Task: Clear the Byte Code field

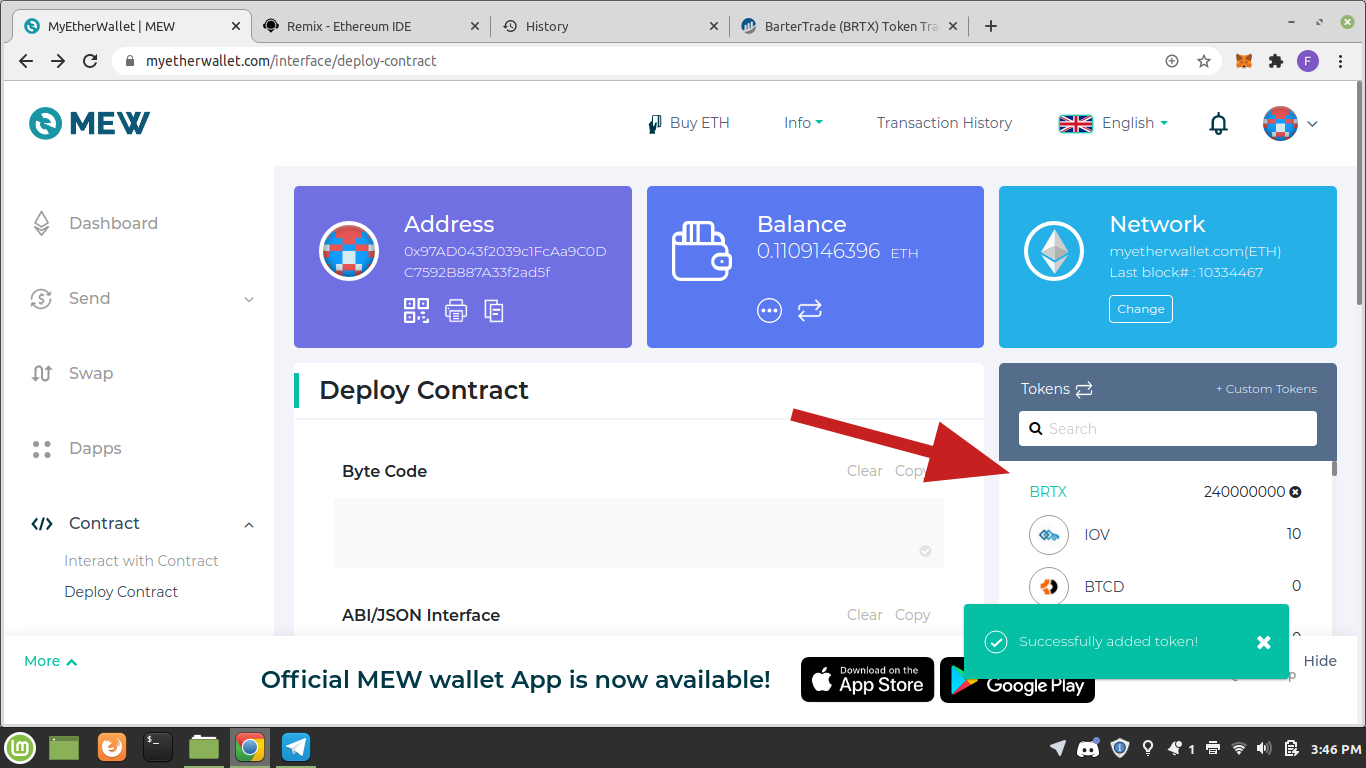Action: coord(864,471)
